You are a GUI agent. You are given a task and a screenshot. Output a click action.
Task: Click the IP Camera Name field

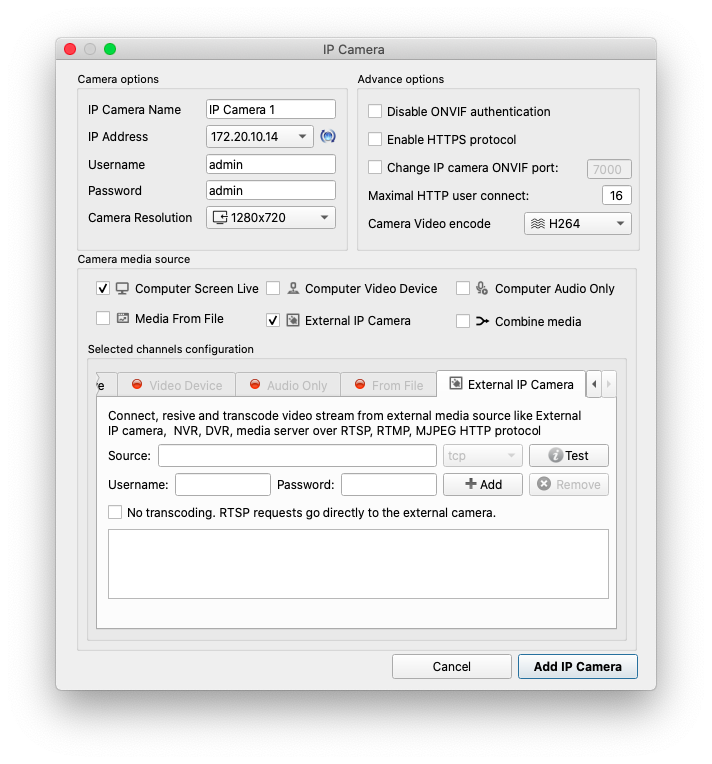[271, 109]
